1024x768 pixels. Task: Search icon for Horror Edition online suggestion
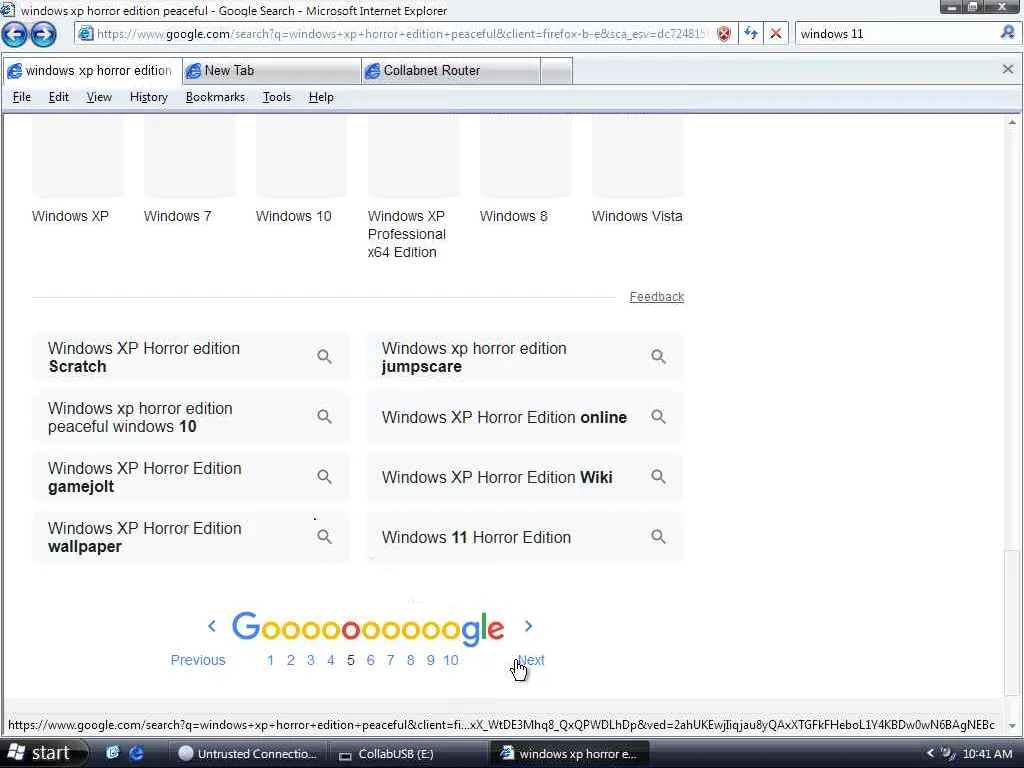(x=658, y=417)
